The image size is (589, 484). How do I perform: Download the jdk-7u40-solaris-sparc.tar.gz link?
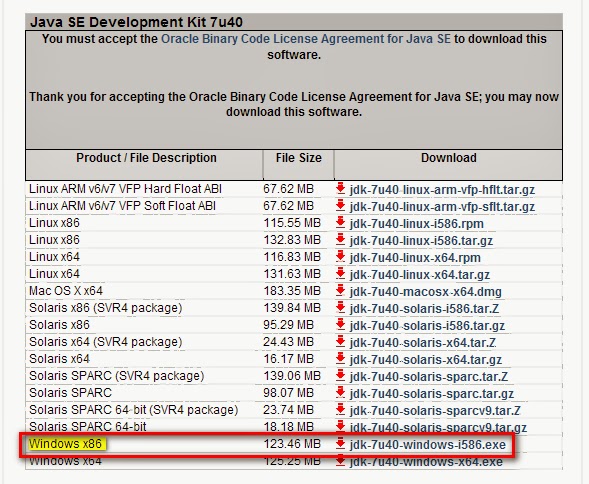tap(432, 393)
